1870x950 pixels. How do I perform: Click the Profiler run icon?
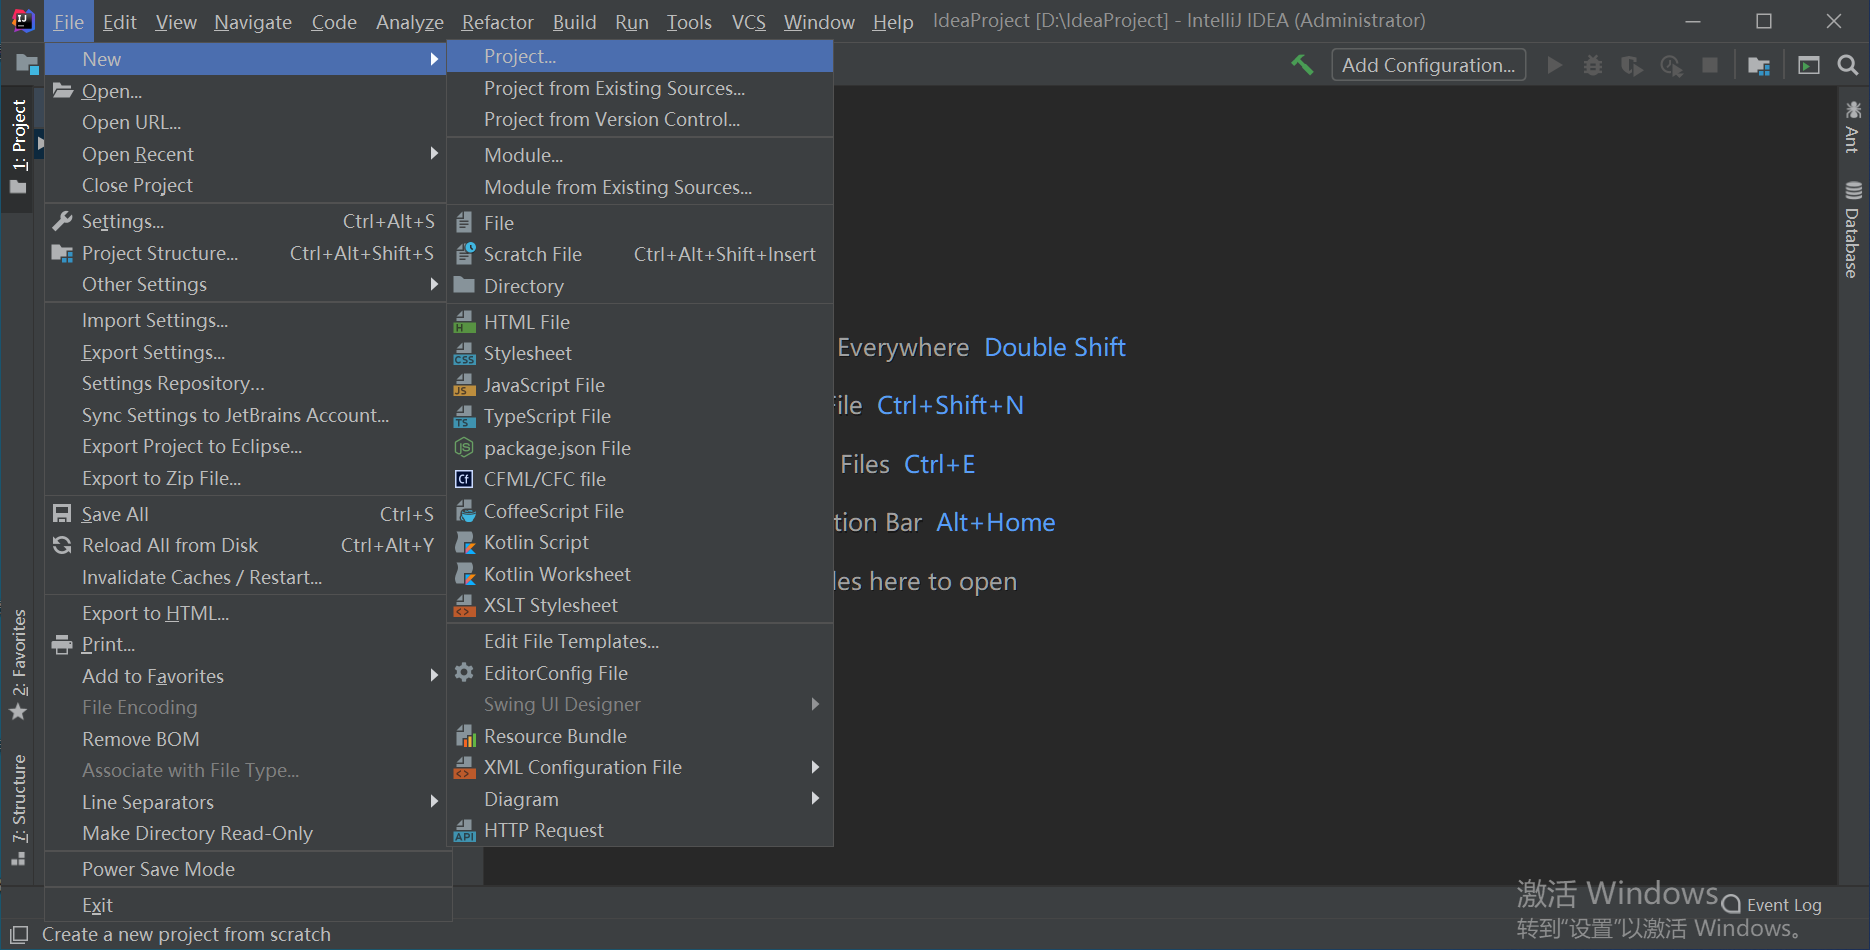tap(1671, 65)
